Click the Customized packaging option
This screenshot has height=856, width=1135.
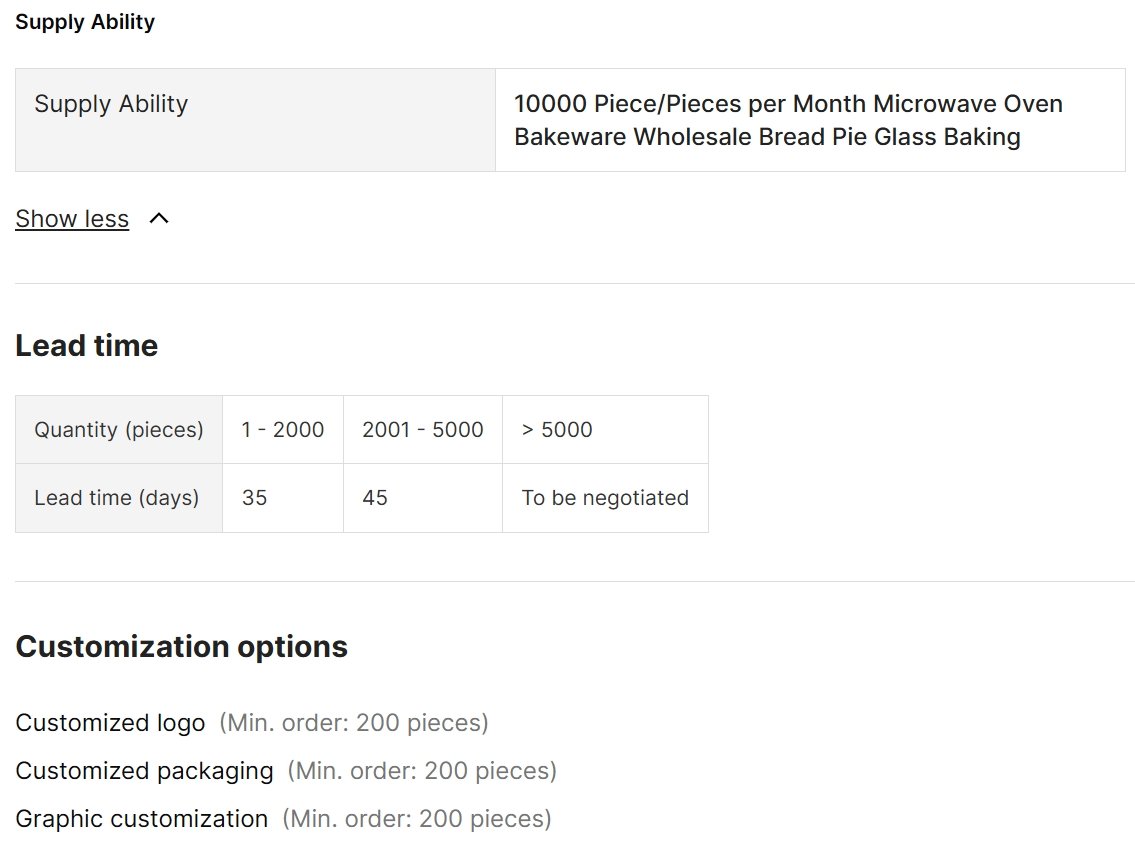coord(144,771)
